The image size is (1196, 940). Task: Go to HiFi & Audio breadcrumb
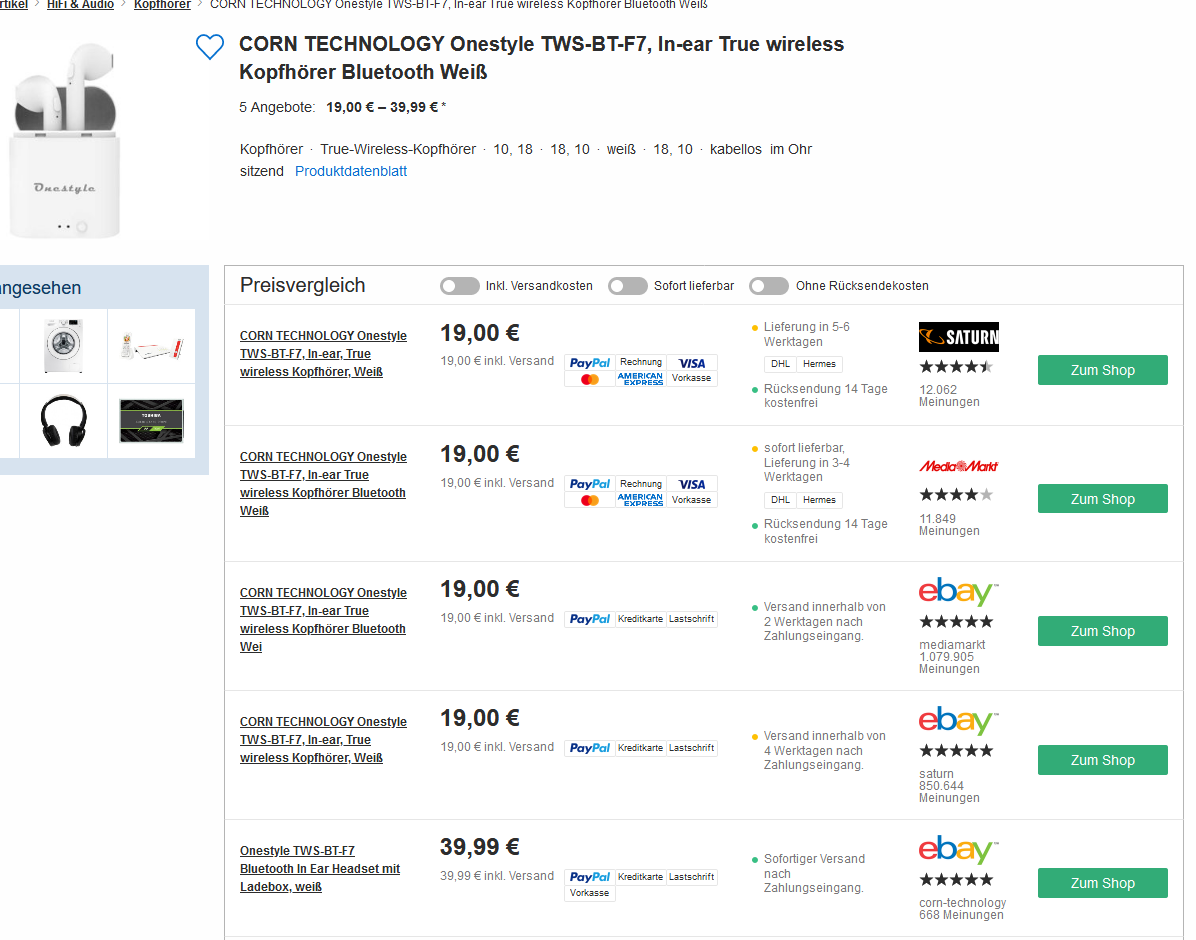coord(80,5)
